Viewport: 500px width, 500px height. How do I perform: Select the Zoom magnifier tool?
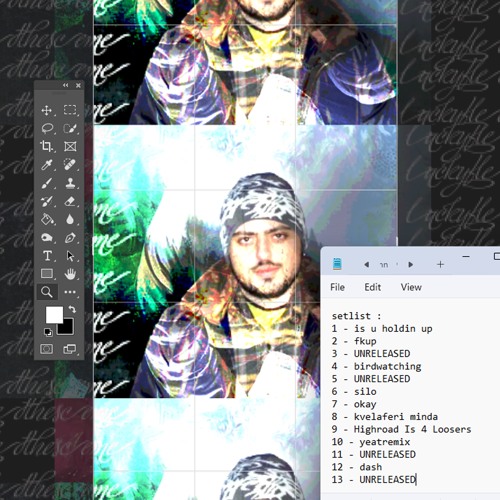pos(47,292)
